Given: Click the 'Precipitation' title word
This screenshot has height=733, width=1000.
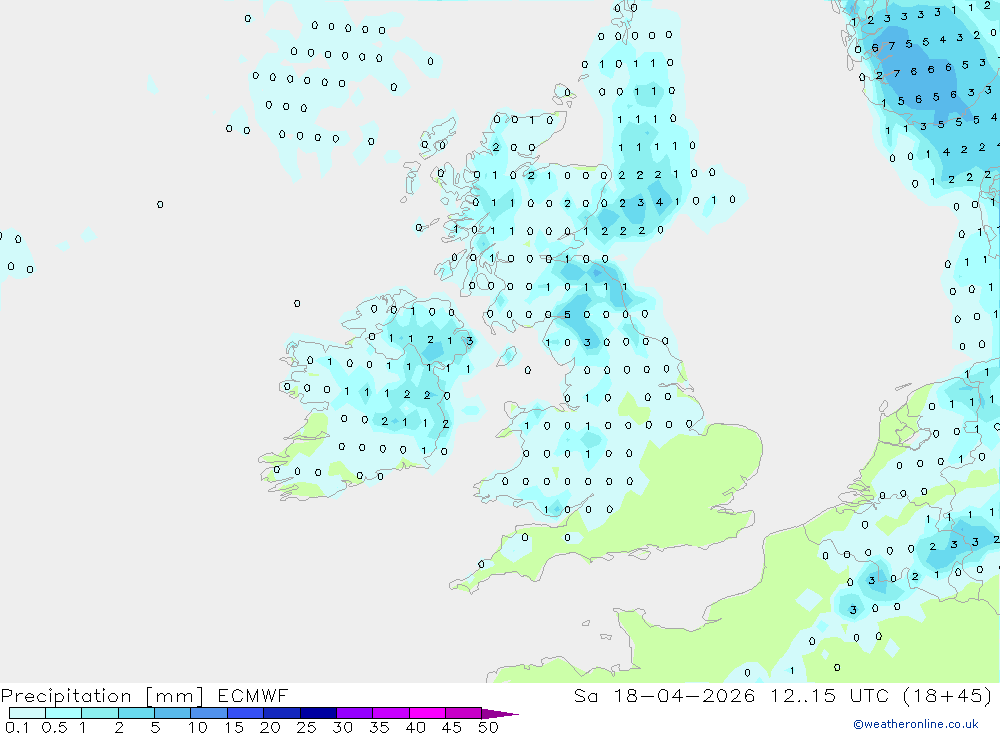Looking at the screenshot, I should click(x=66, y=696).
